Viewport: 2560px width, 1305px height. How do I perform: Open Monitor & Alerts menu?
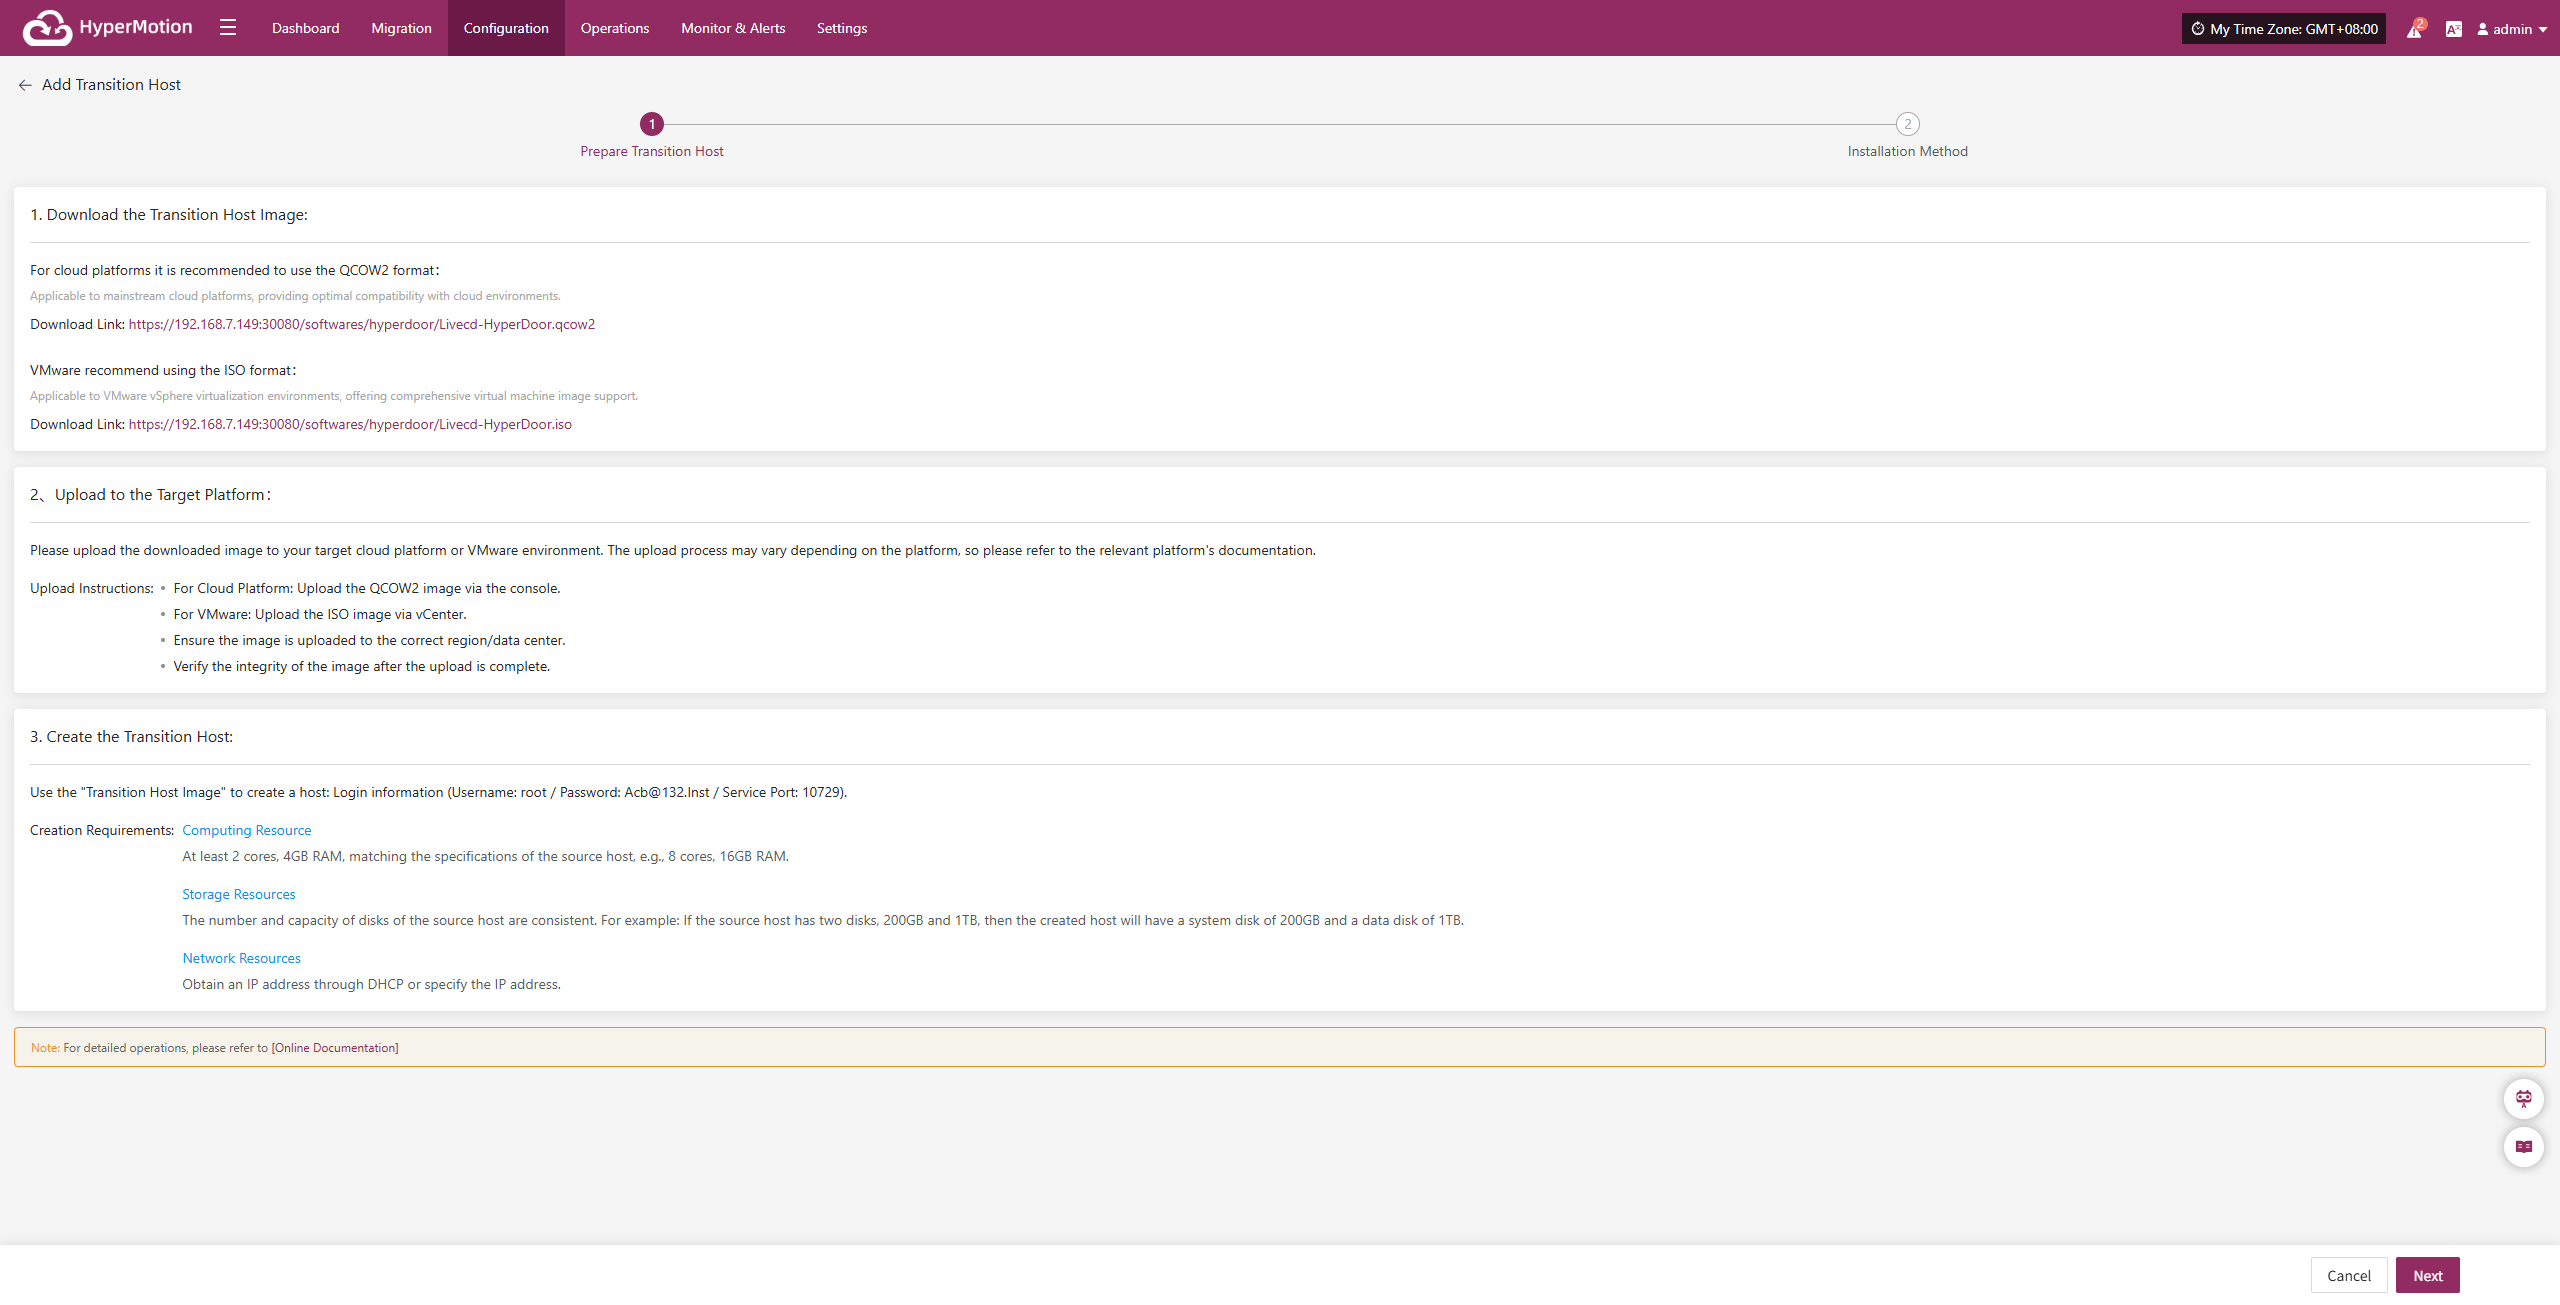(733, 28)
